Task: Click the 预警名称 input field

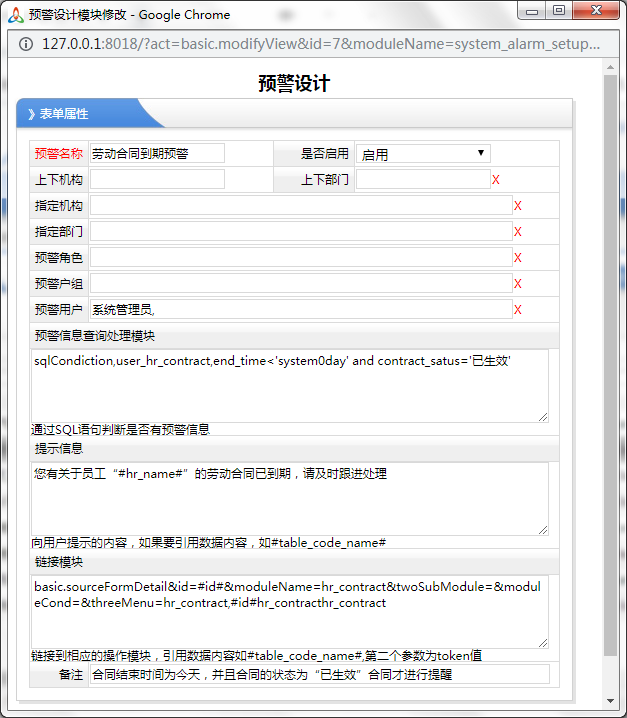Action: pyautogui.click(x=157, y=154)
